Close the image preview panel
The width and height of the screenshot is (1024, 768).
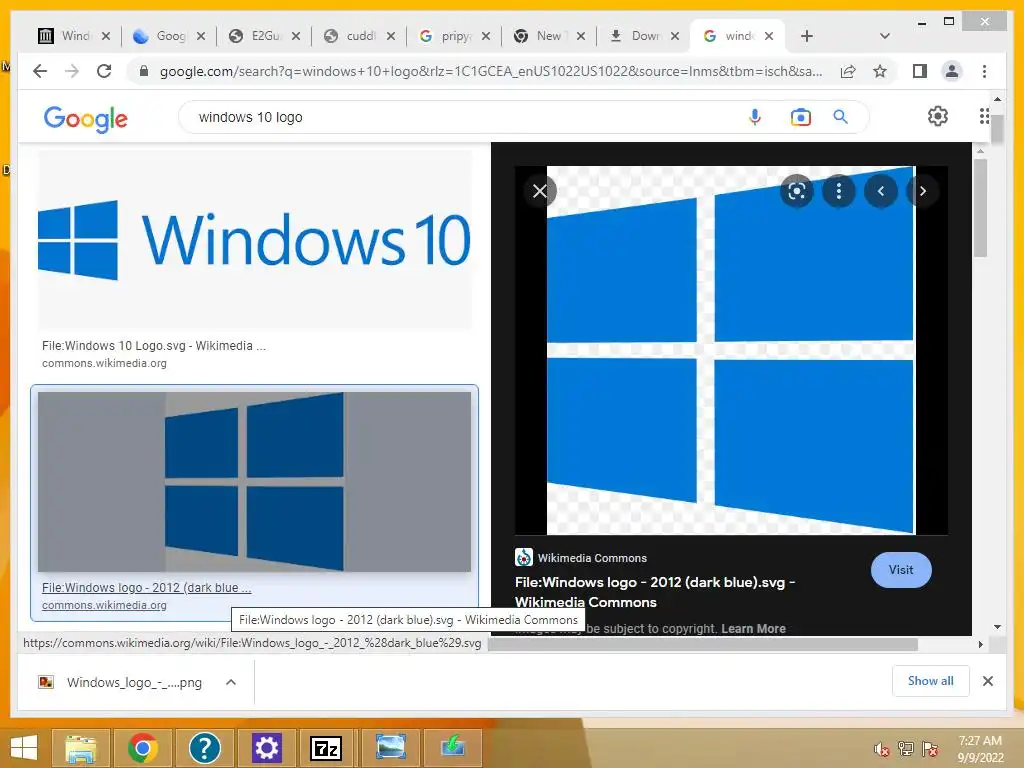click(x=539, y=191)
